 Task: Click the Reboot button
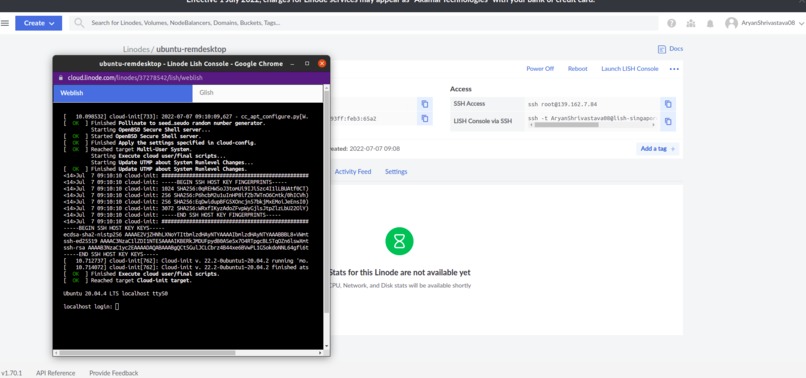577,69
